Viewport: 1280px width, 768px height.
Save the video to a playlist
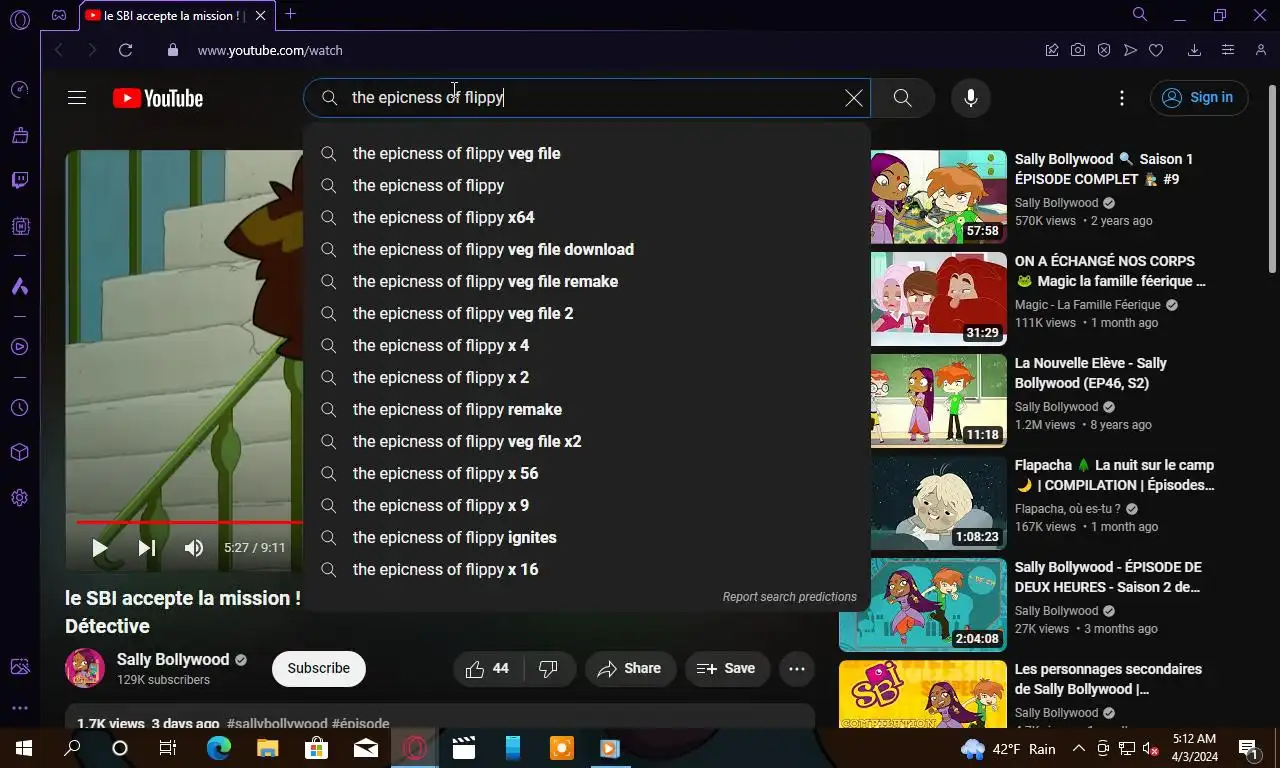pos(727,669)
